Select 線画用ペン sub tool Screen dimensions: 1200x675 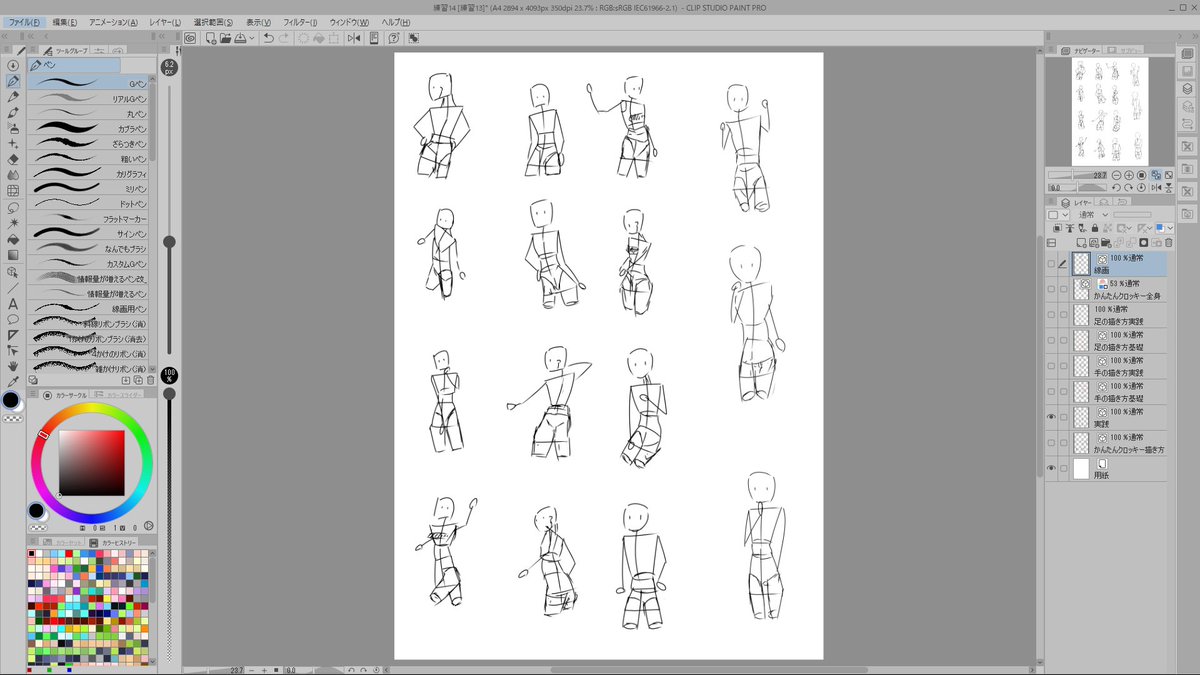coord(90,309)
